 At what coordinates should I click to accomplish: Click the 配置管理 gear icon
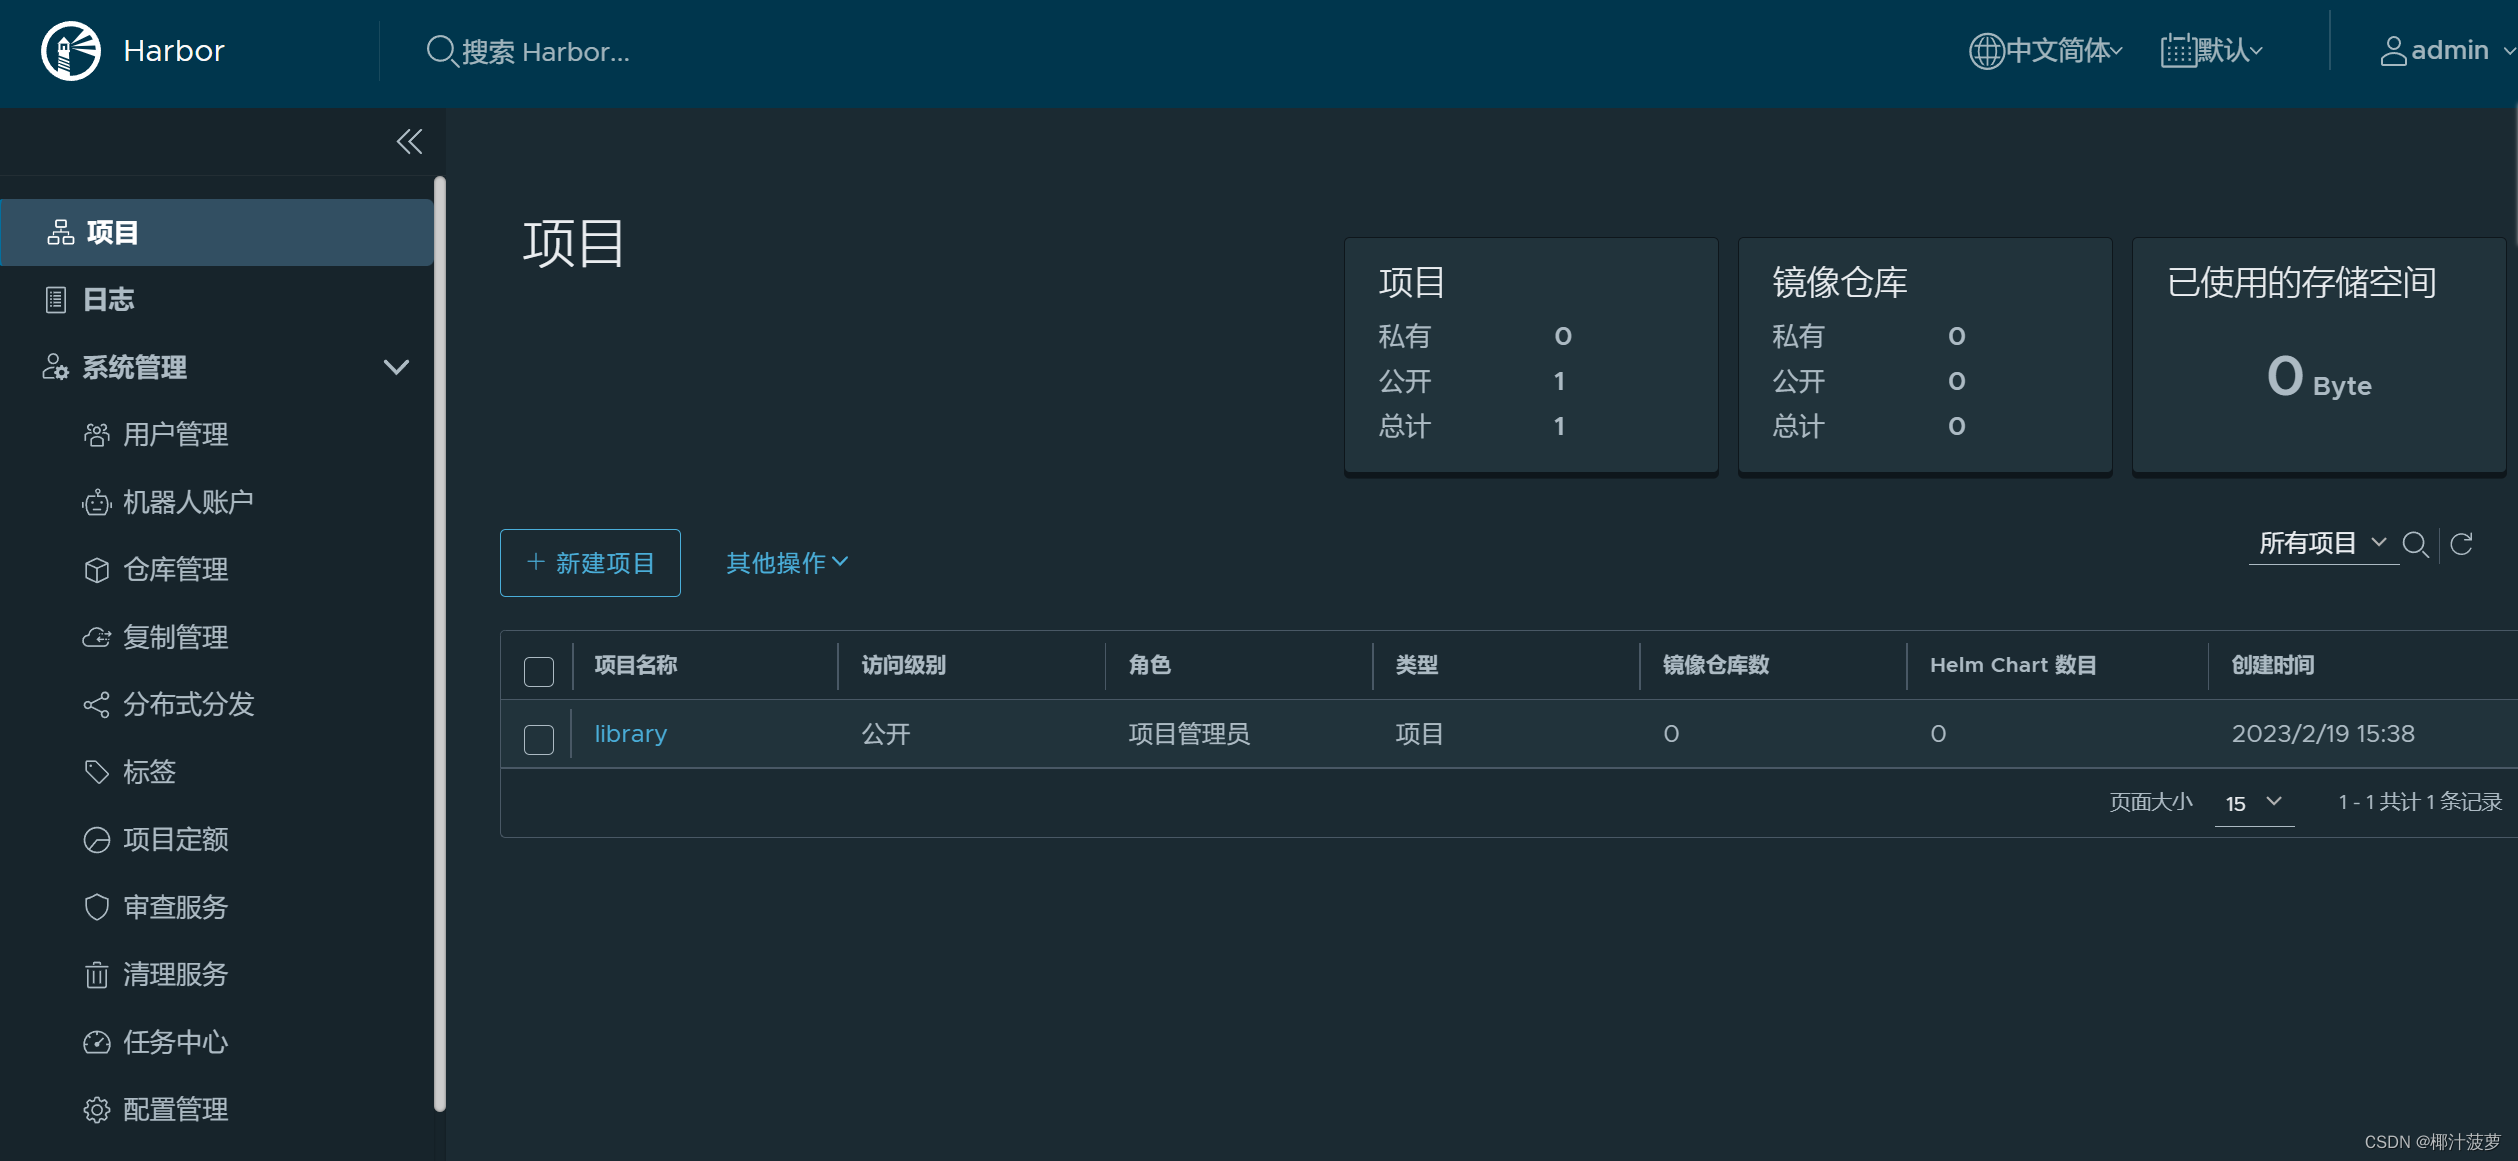(96, 1110)
